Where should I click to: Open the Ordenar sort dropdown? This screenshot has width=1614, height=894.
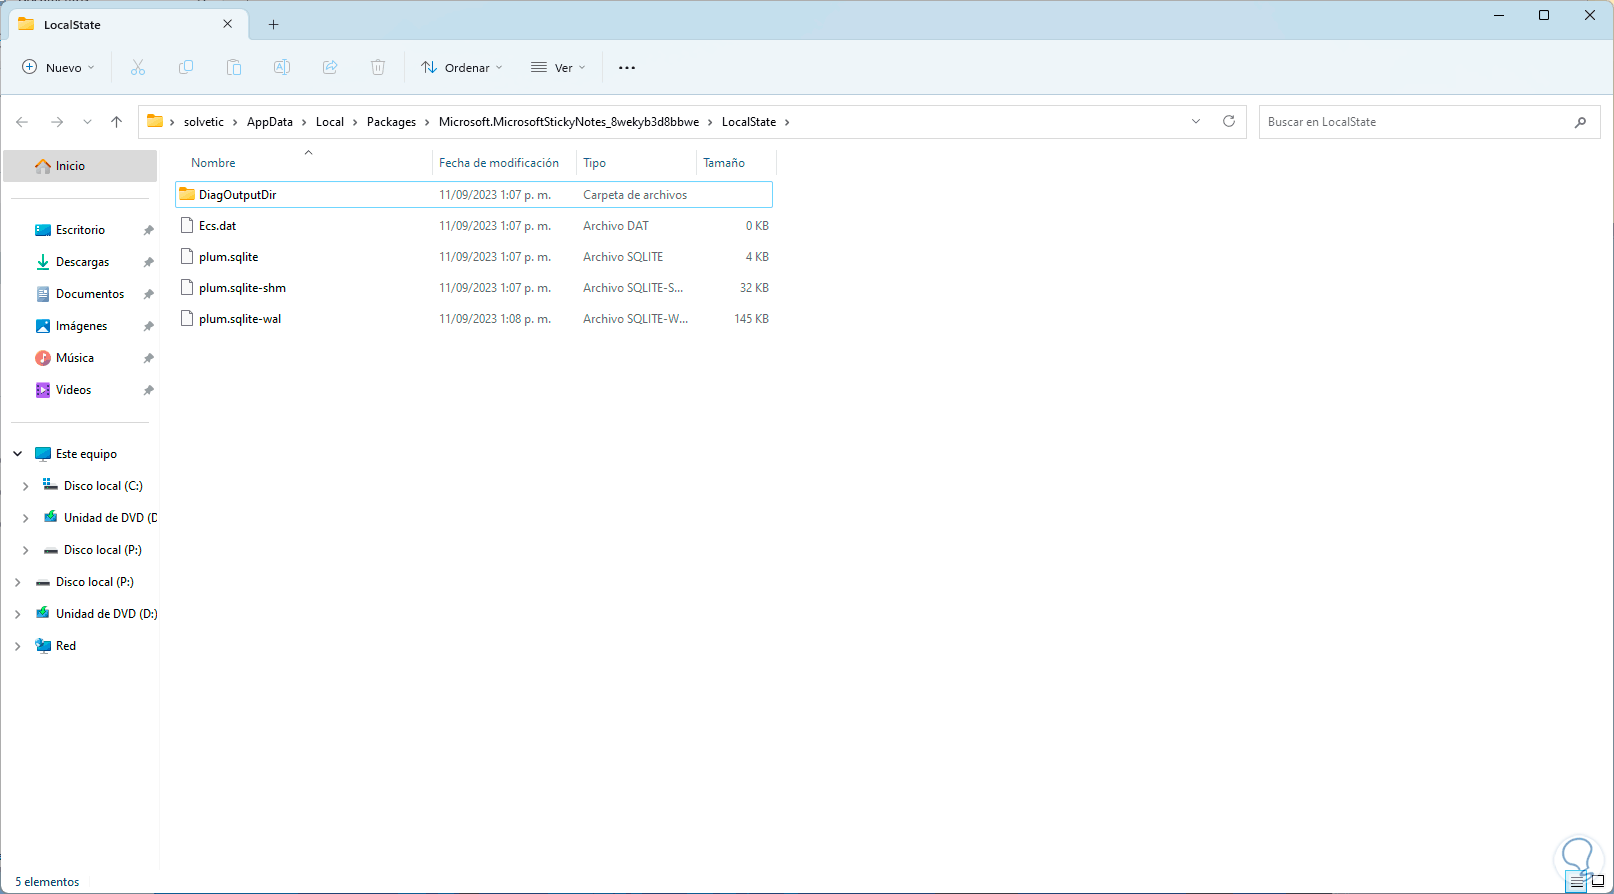tap(462, 68)
